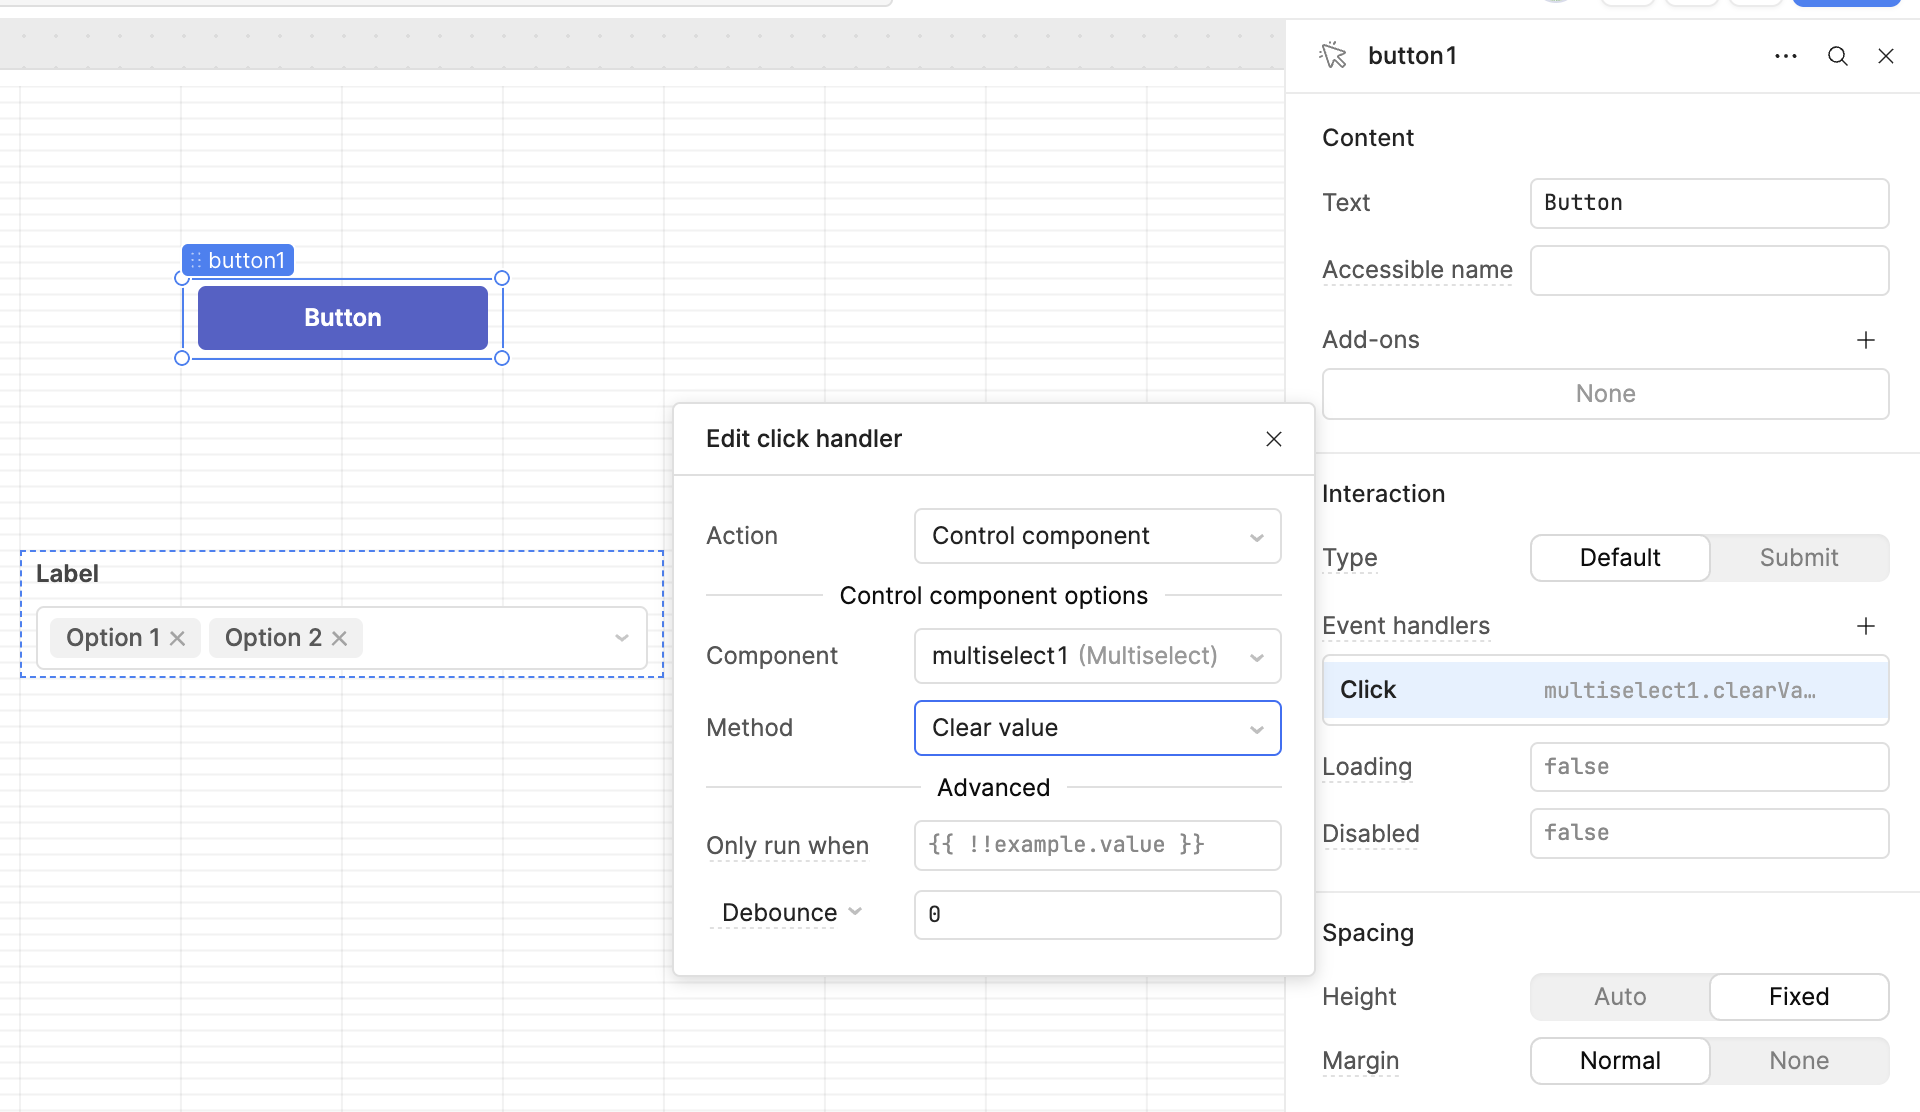Click the button1 drag handle label

pyautogui.click(x=238, y=261)
